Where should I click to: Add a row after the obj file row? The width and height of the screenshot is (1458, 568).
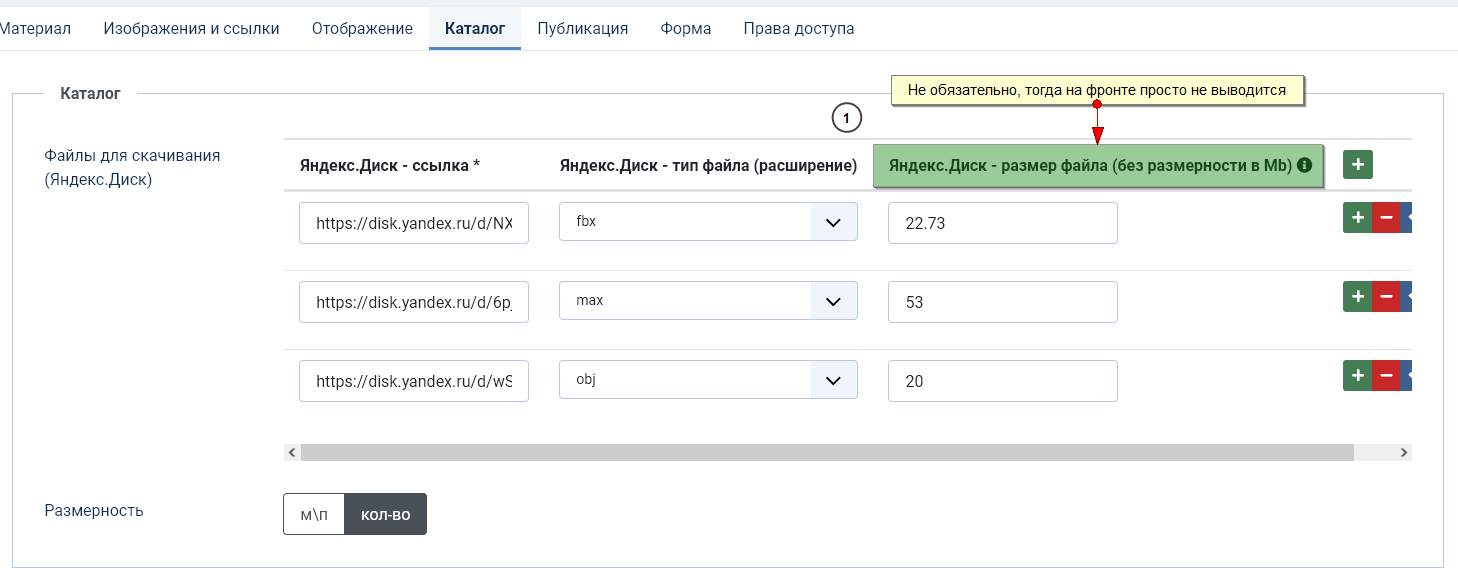point(1357,376)
